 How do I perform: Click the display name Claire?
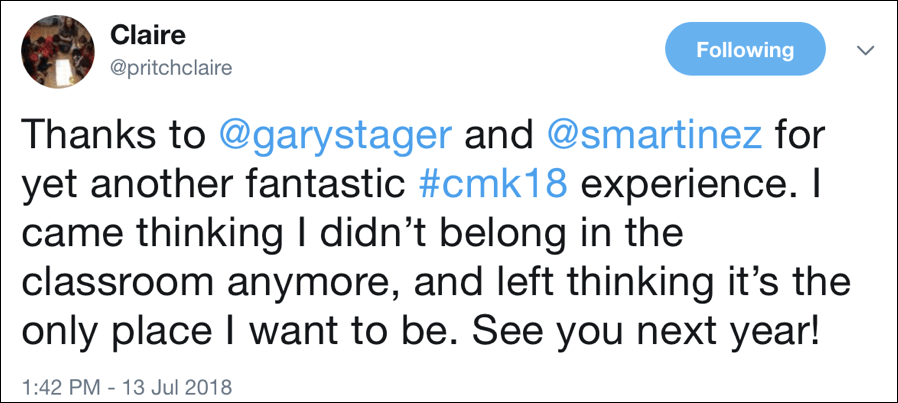[x=146, y=36]
